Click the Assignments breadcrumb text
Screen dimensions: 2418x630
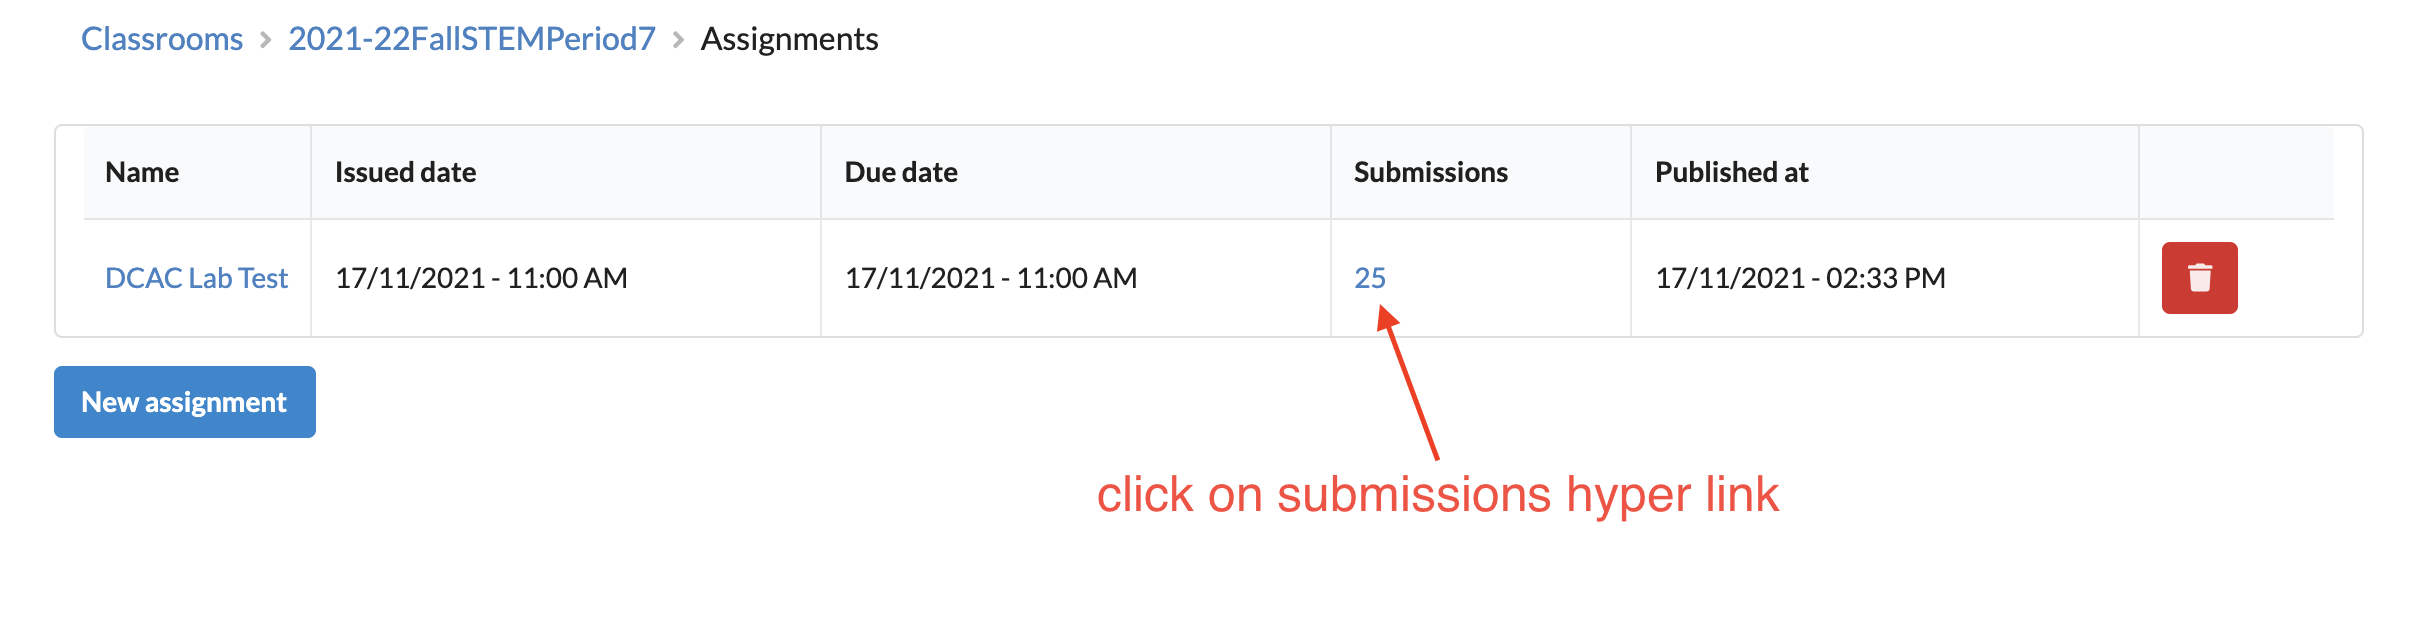pyautogui.click(x=790, y=39)
